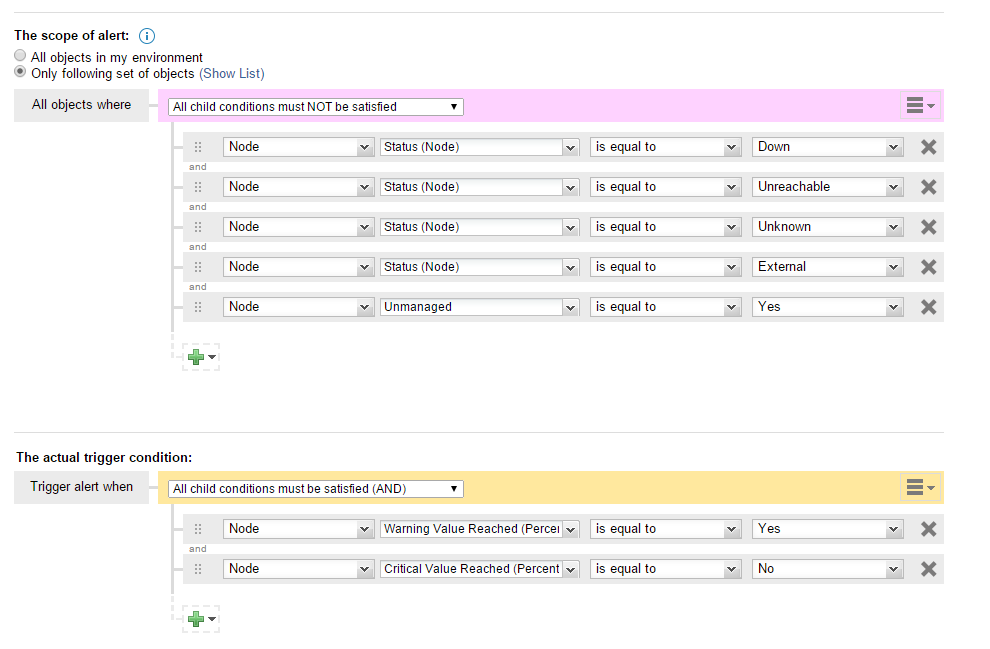Open the Unreachable value dropdown
Image resolution: width=990 pixels, height=649 pixels.
click(827, 187)
